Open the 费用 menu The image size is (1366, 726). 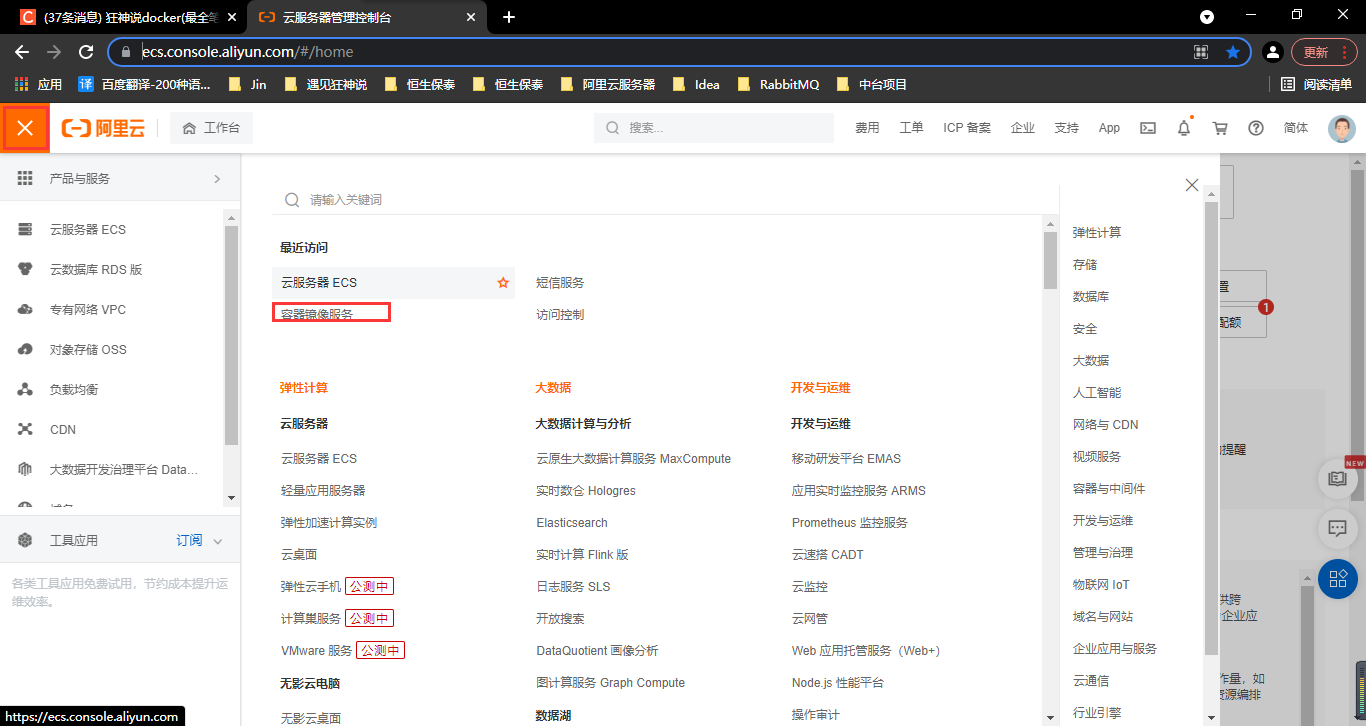867,128
